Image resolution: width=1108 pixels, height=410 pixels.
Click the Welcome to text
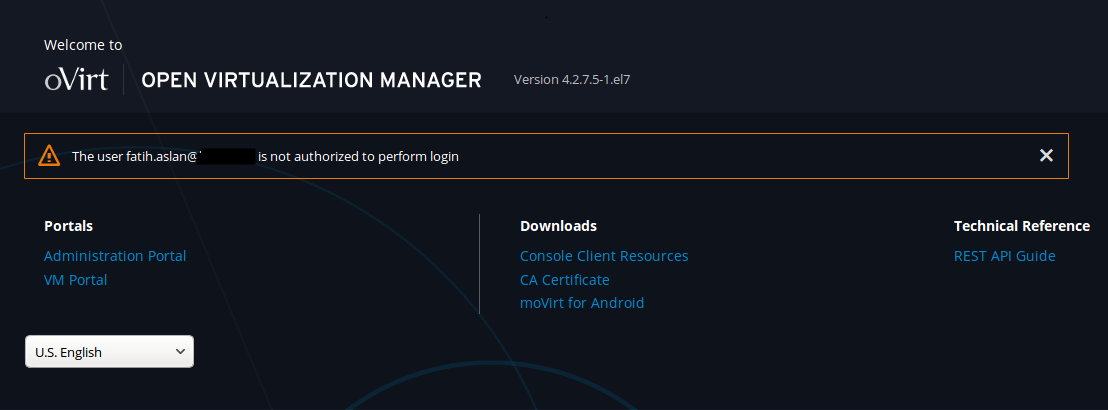[83, 45]
